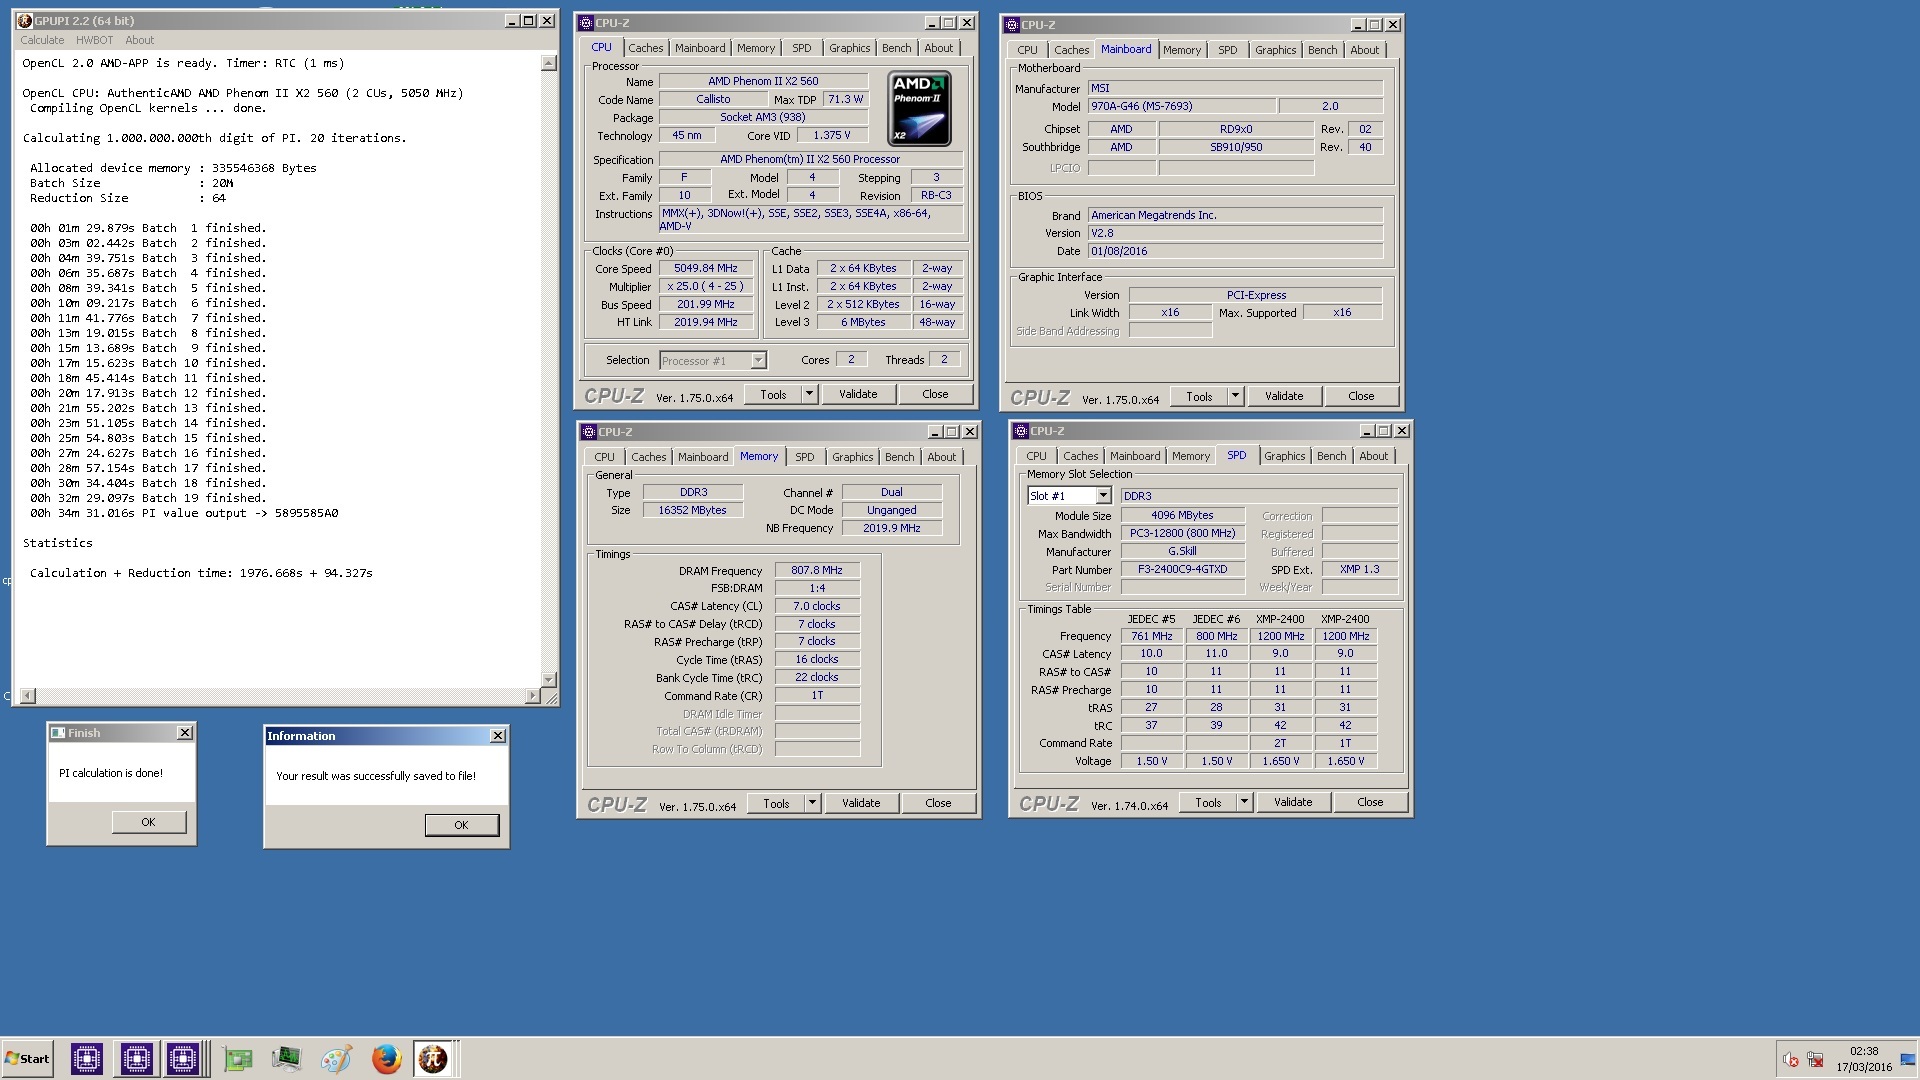Click the third CPU-Z button on the taskbar
This screenshot has width=1920, height=1080.
point(184,1058)
